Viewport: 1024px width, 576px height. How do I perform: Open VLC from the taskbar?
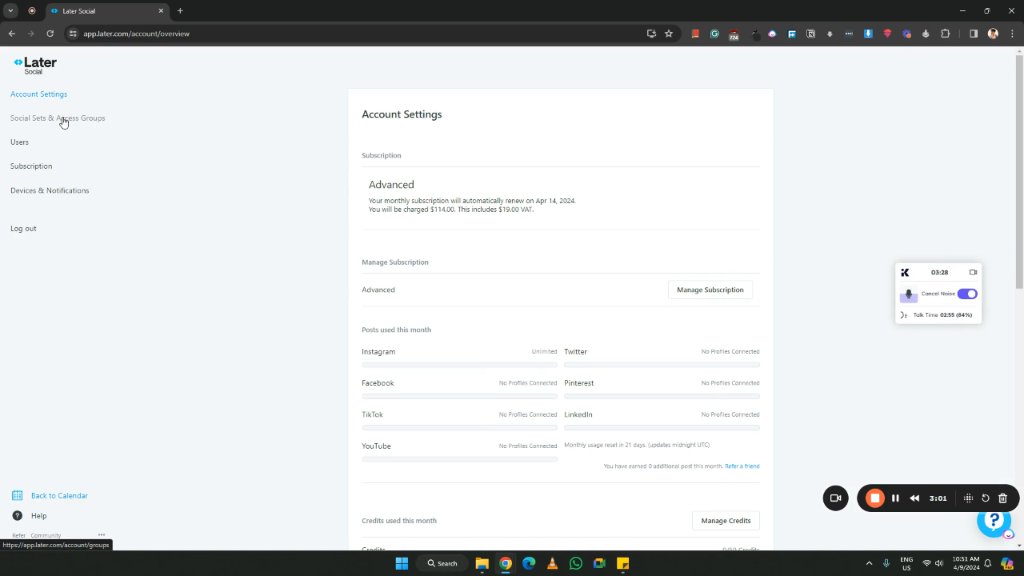[552, 564]
